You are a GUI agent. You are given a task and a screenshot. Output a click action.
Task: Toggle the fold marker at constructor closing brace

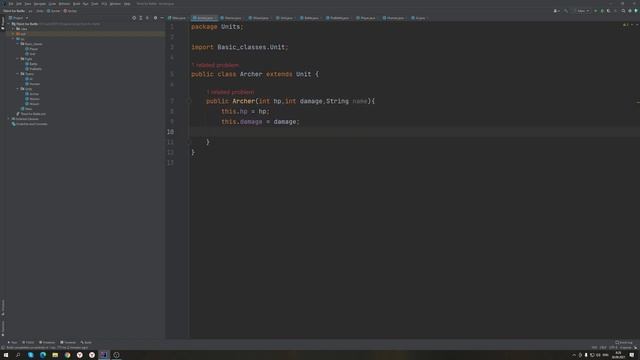pos(189,142)
